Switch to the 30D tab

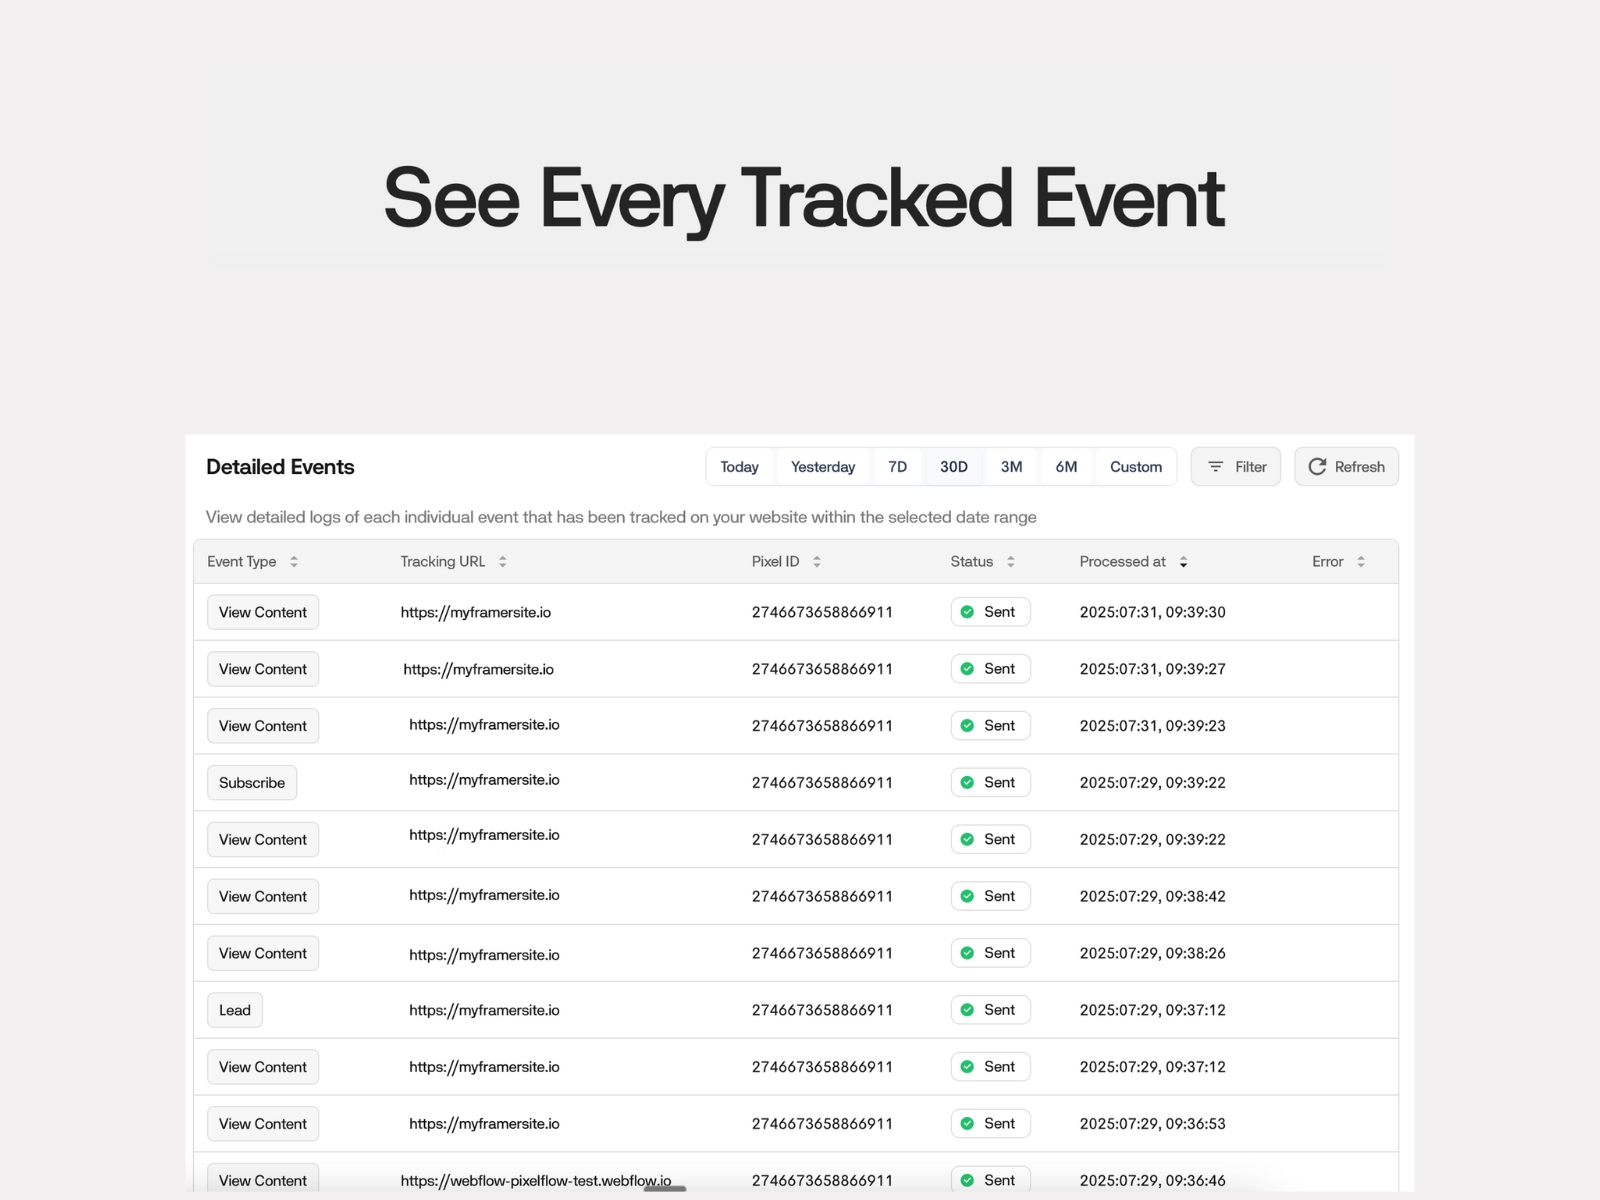(953, 466)
